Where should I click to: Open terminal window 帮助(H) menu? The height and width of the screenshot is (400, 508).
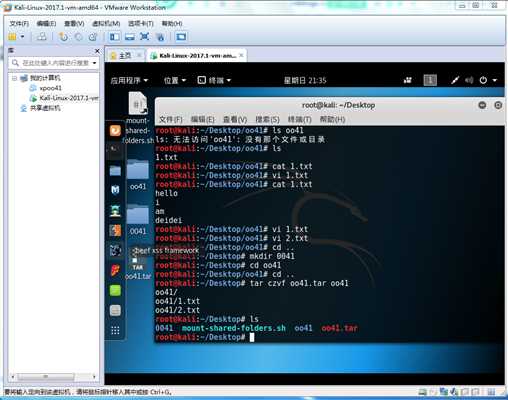click(332, 119)
